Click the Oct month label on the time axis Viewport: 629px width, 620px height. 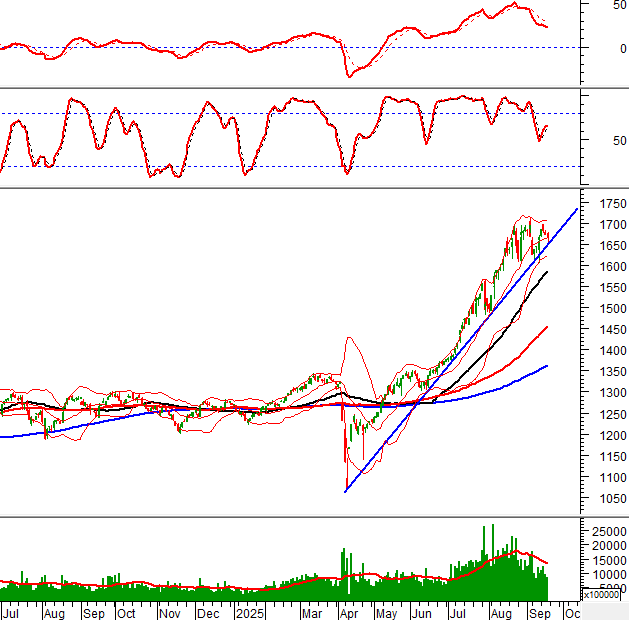coord(126,614)
